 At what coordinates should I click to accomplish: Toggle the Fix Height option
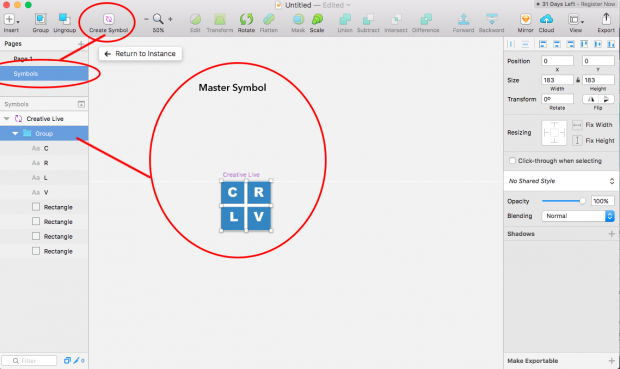pos(577,140)
